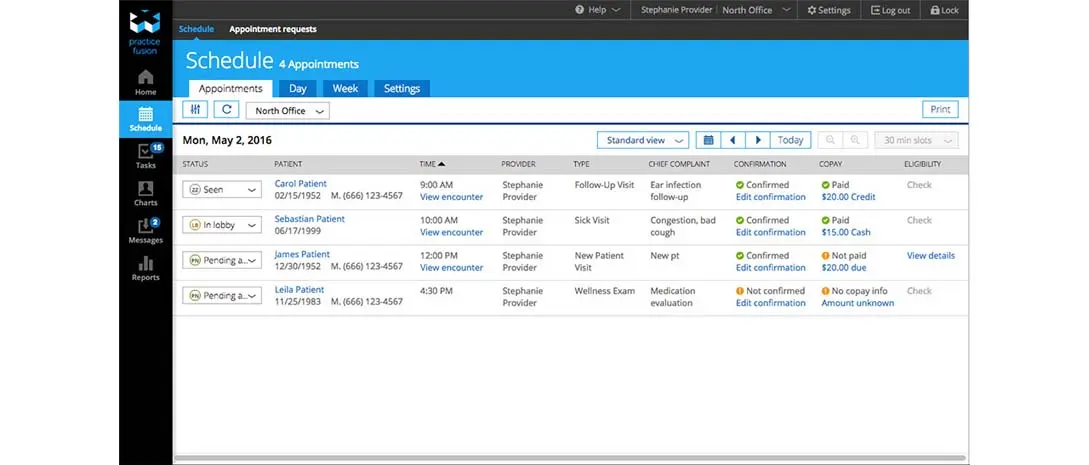Open the Messages sidebar icon

pyautogui.click(x=145, y=231)
